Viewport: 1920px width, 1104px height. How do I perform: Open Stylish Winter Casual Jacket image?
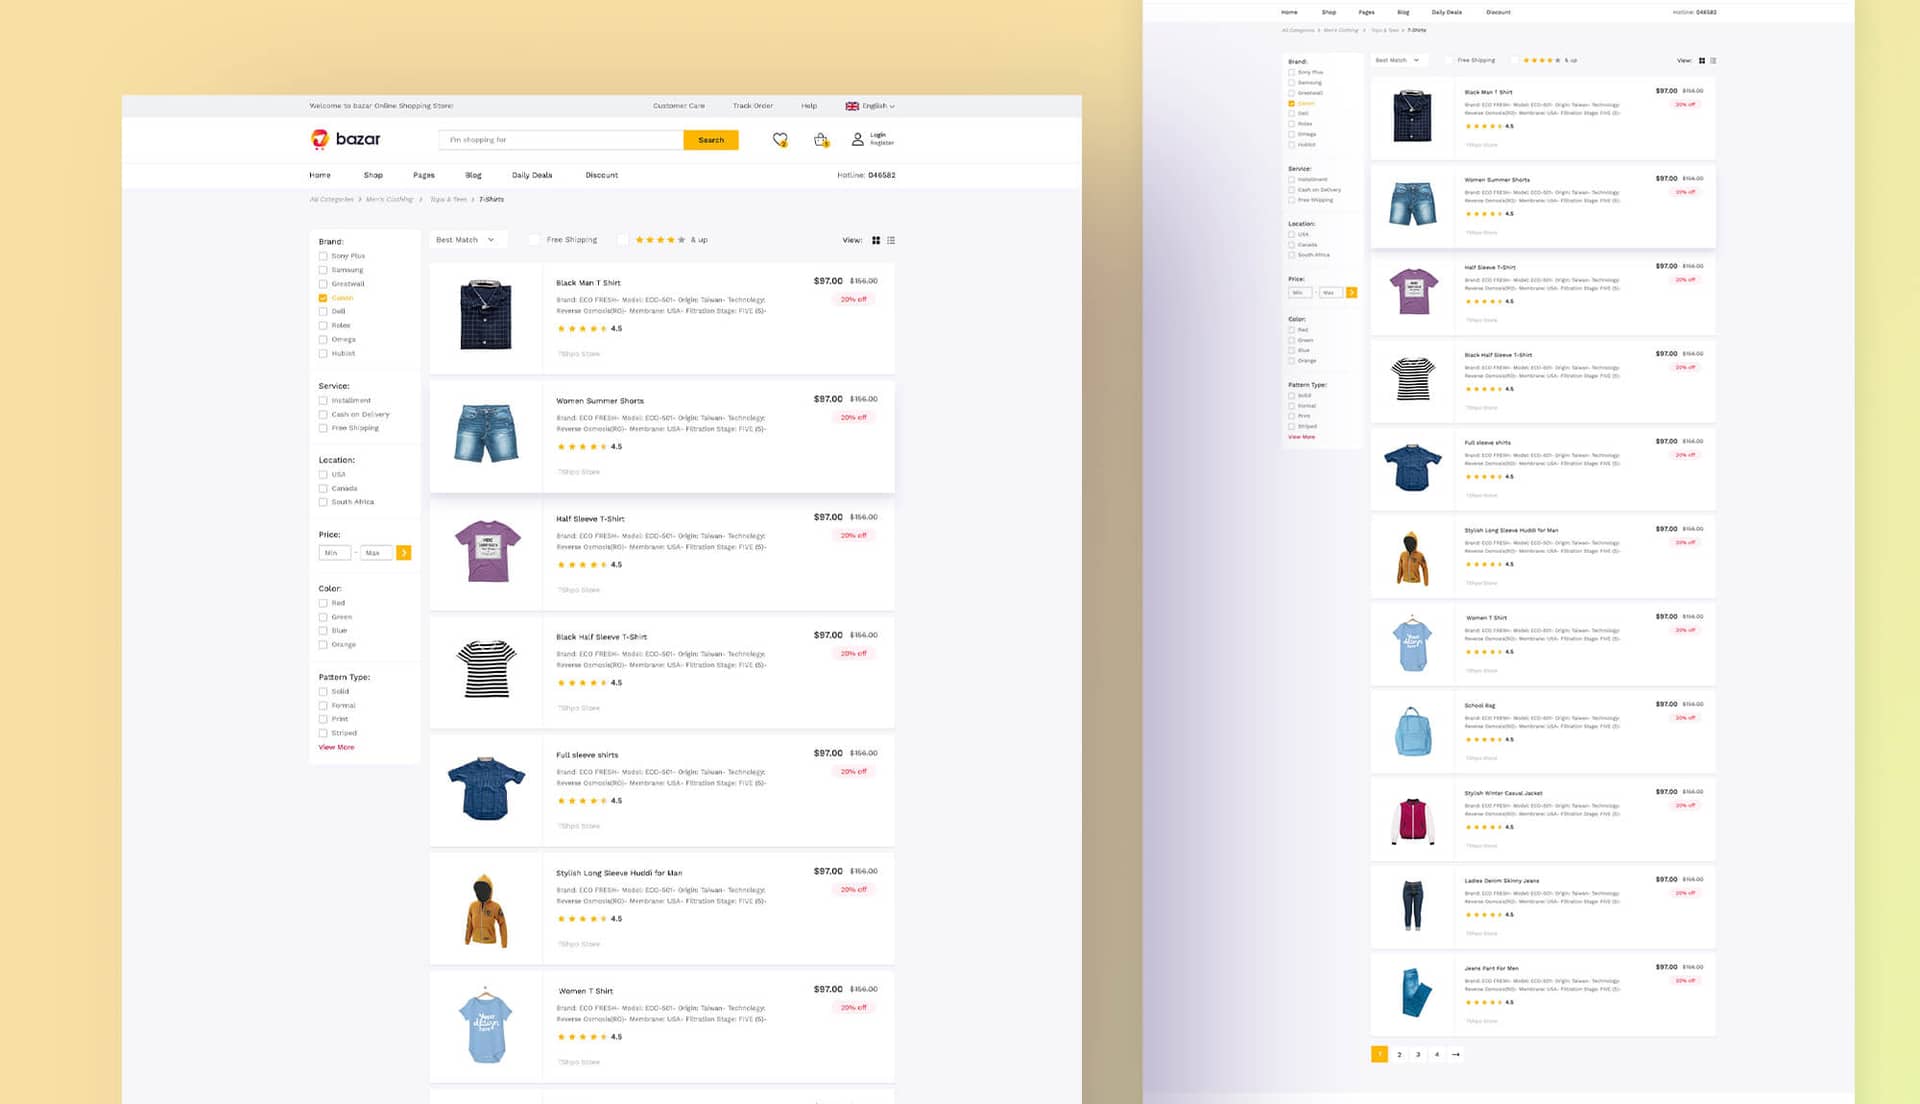coord(1413,821)
